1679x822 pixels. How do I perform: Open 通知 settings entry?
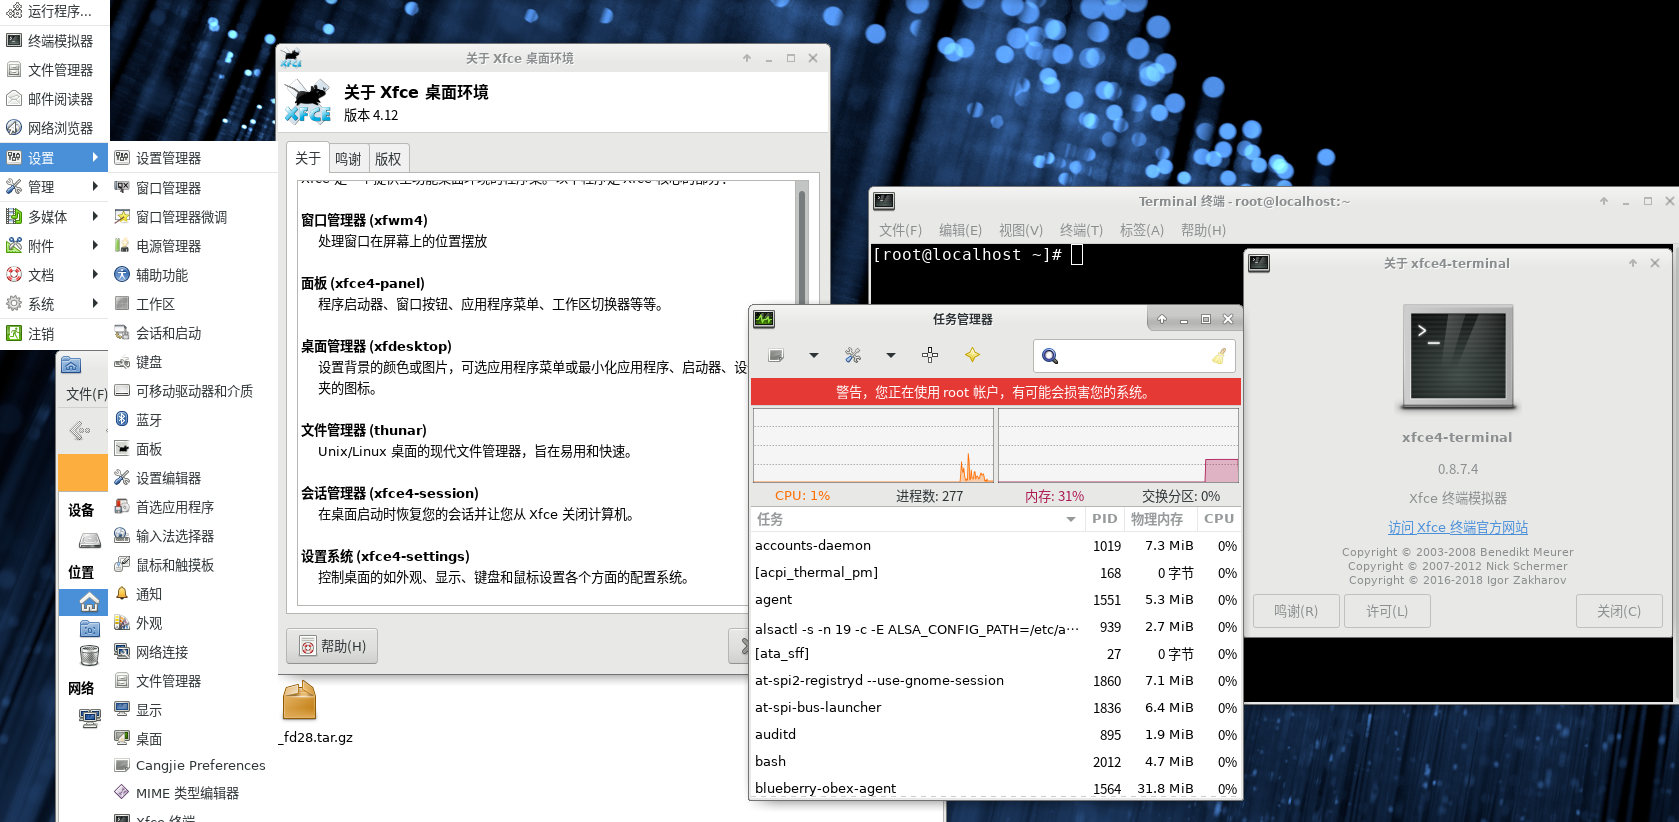pyautogui.click(x=192, y=594)
